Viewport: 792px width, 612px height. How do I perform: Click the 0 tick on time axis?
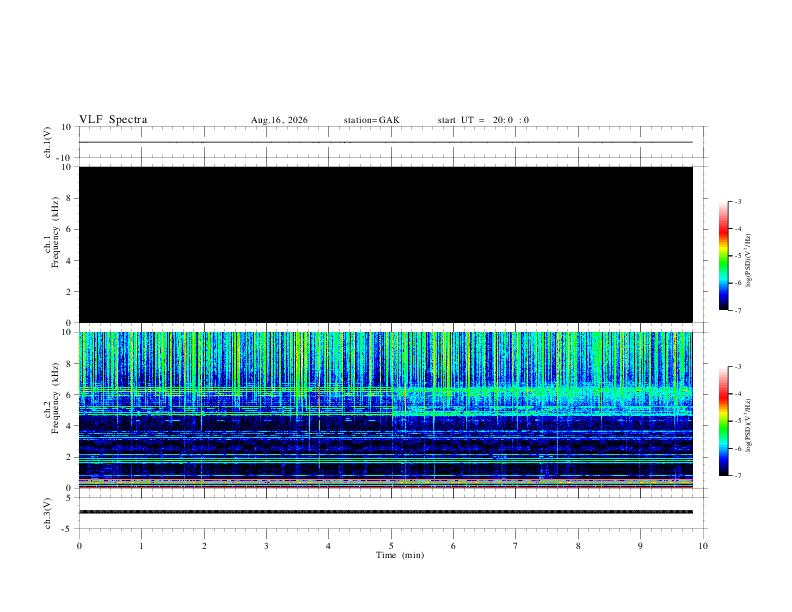pos(79,546)
